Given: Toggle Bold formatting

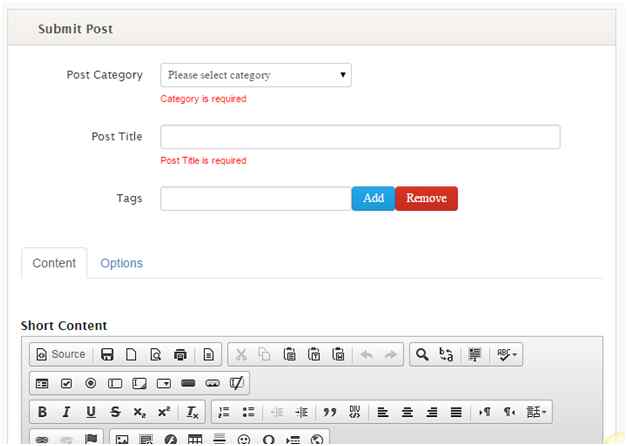Looking at the screenshot, I should click(42, 412).
